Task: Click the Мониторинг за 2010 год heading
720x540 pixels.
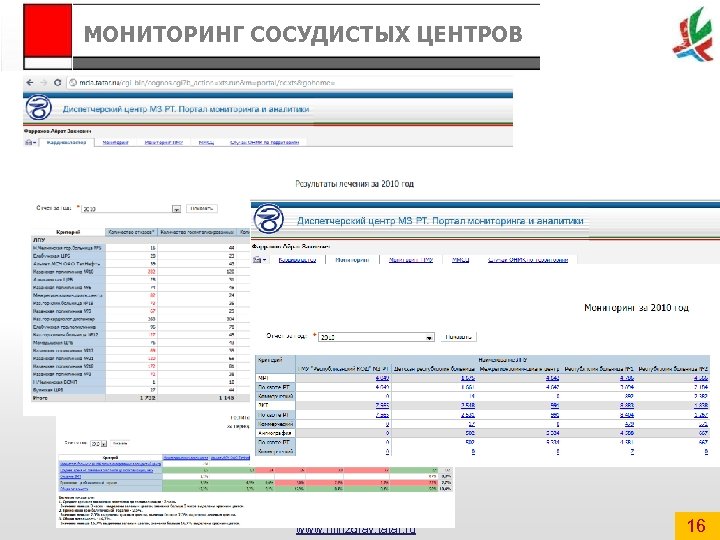Action: tap(636, 308)
